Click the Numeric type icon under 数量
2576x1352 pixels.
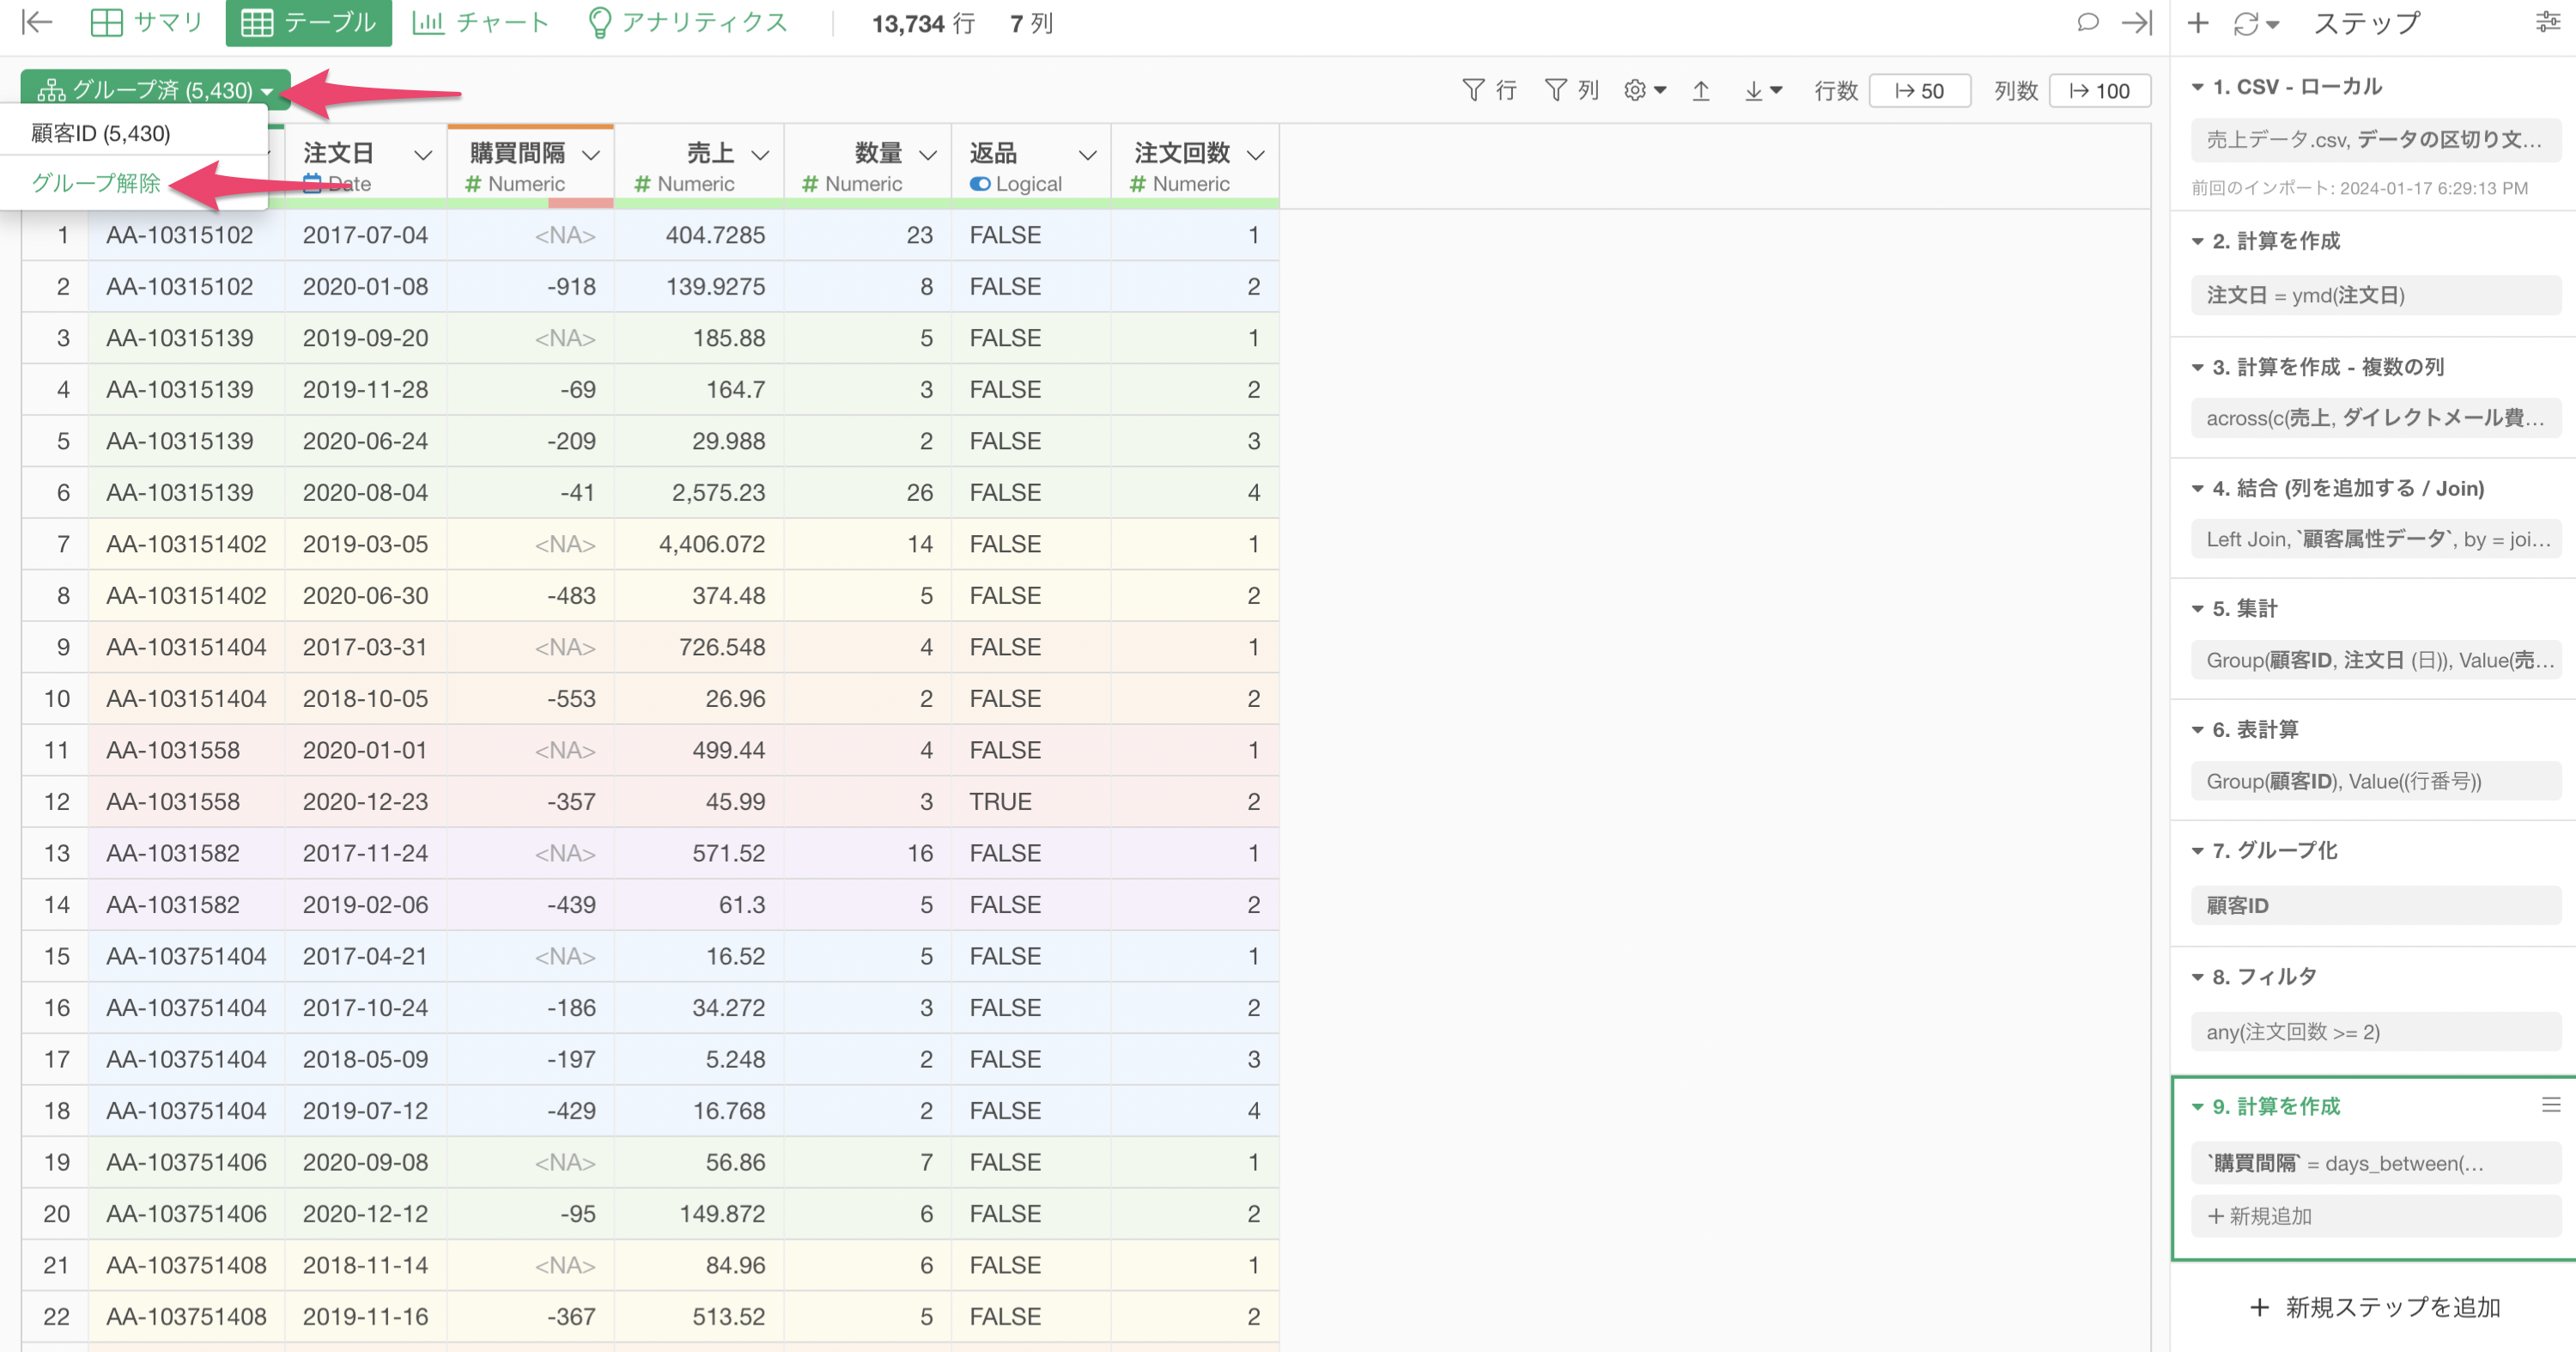811,184
